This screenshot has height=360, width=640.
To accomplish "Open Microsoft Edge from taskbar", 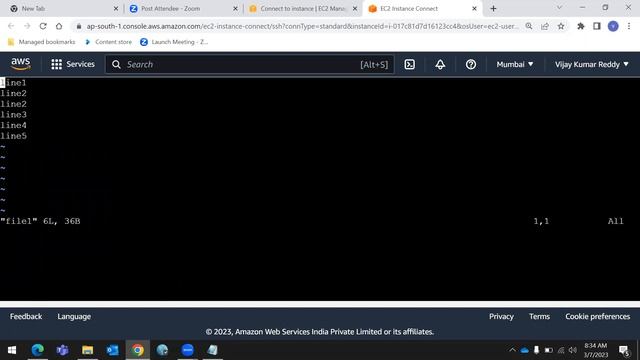I will [x=38, y=350].
